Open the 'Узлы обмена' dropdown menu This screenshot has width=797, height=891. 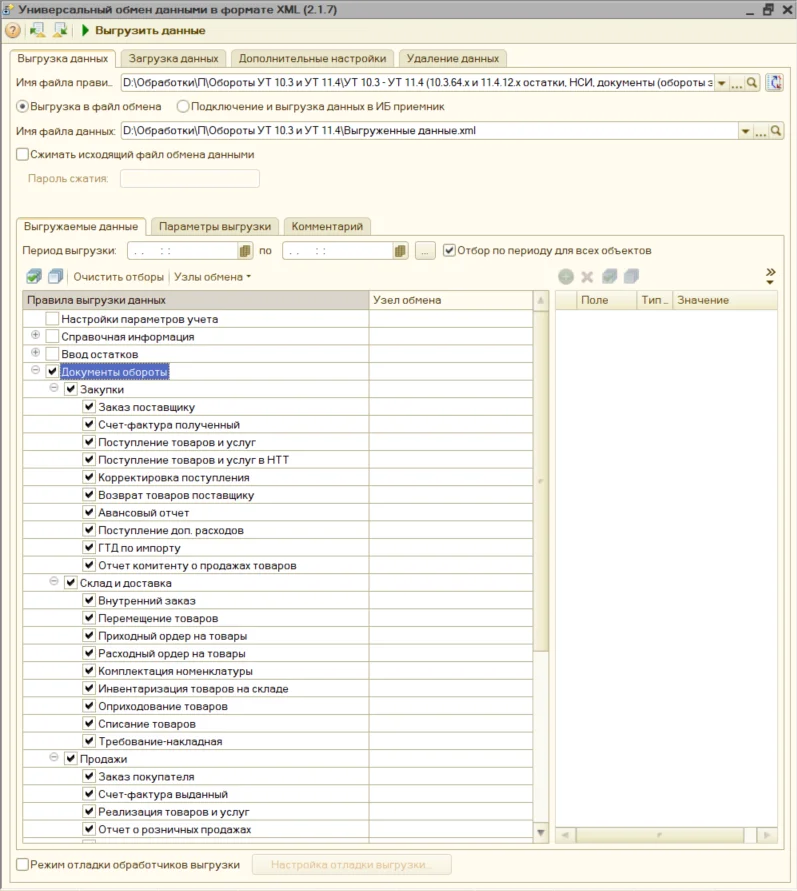point(212,277)
